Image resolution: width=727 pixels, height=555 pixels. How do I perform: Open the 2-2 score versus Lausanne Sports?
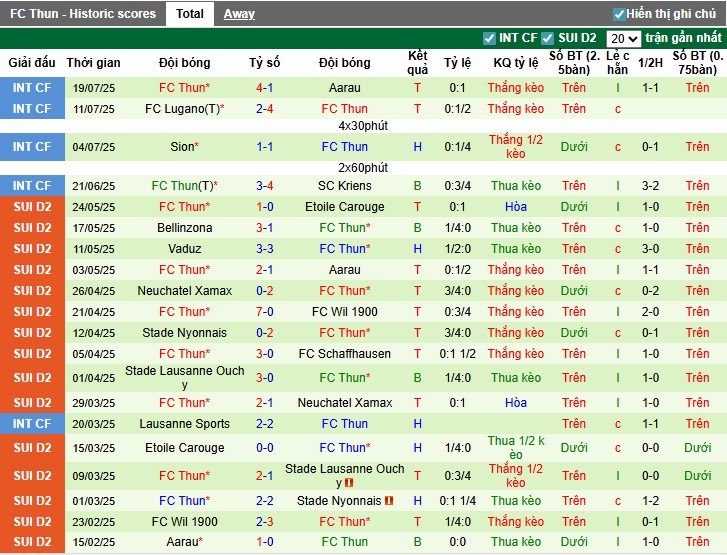pyautogui.click(x=264, y=424)
